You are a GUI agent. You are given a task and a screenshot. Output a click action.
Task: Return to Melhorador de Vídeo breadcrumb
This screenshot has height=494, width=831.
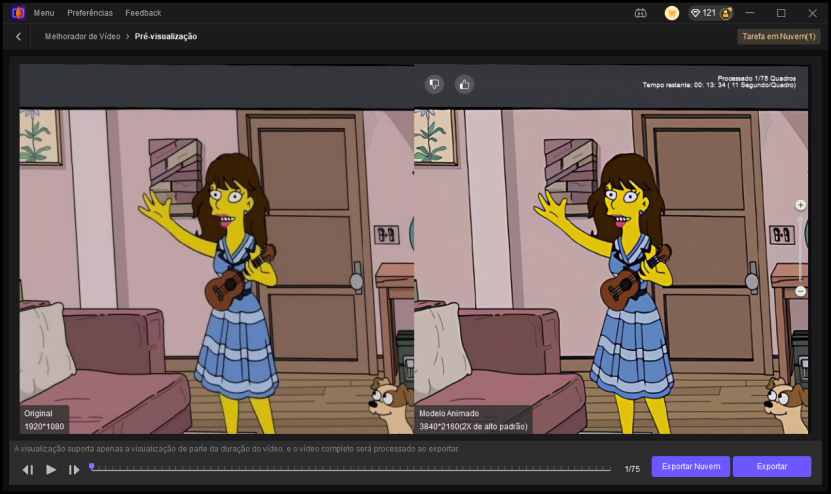[83, 37]
